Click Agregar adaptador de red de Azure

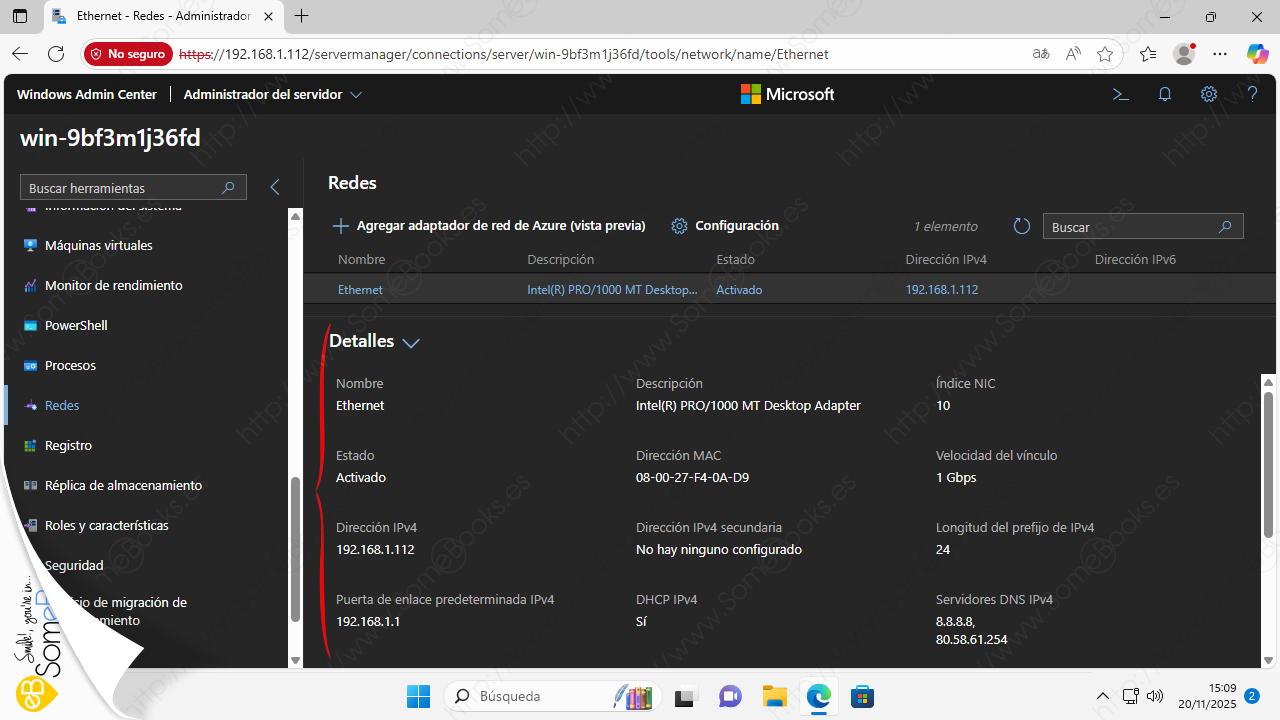489,226
